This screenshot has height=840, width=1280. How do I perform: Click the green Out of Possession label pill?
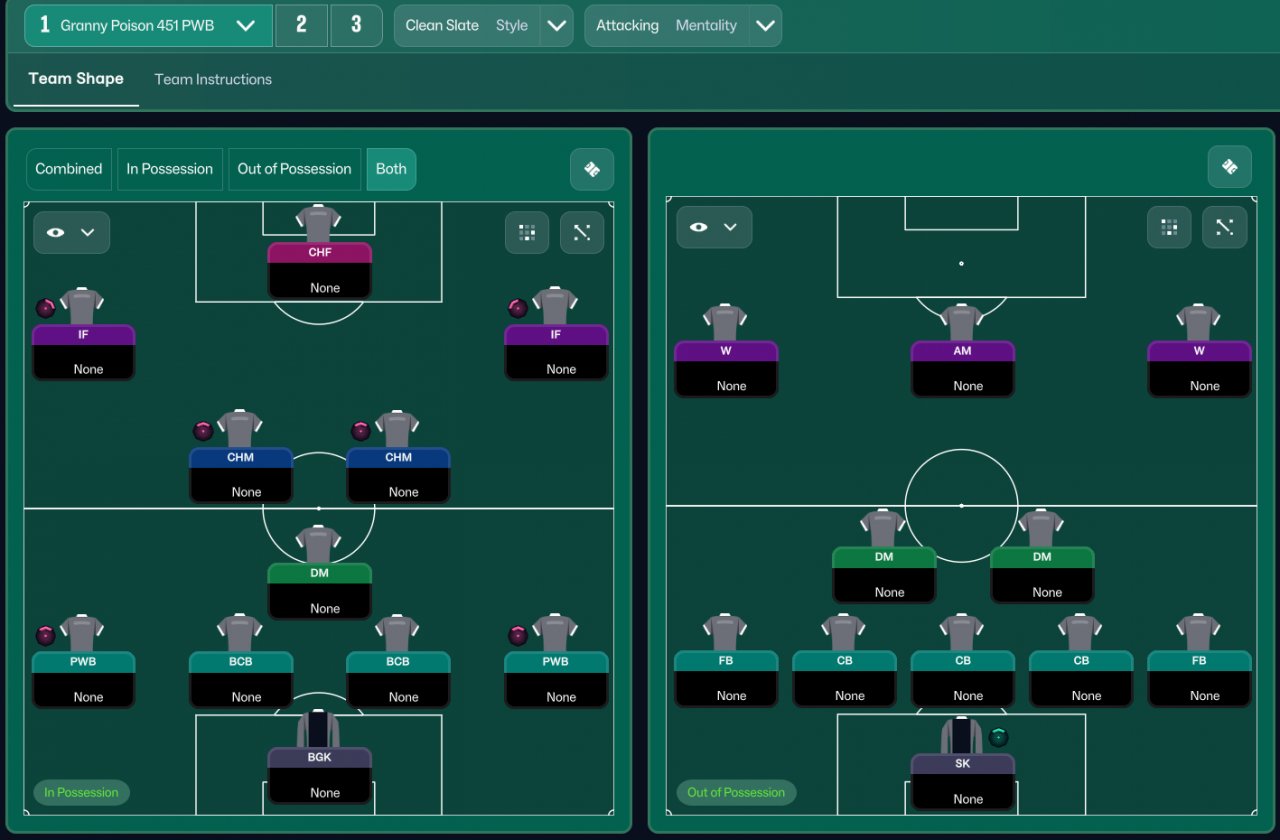[736, 792]
